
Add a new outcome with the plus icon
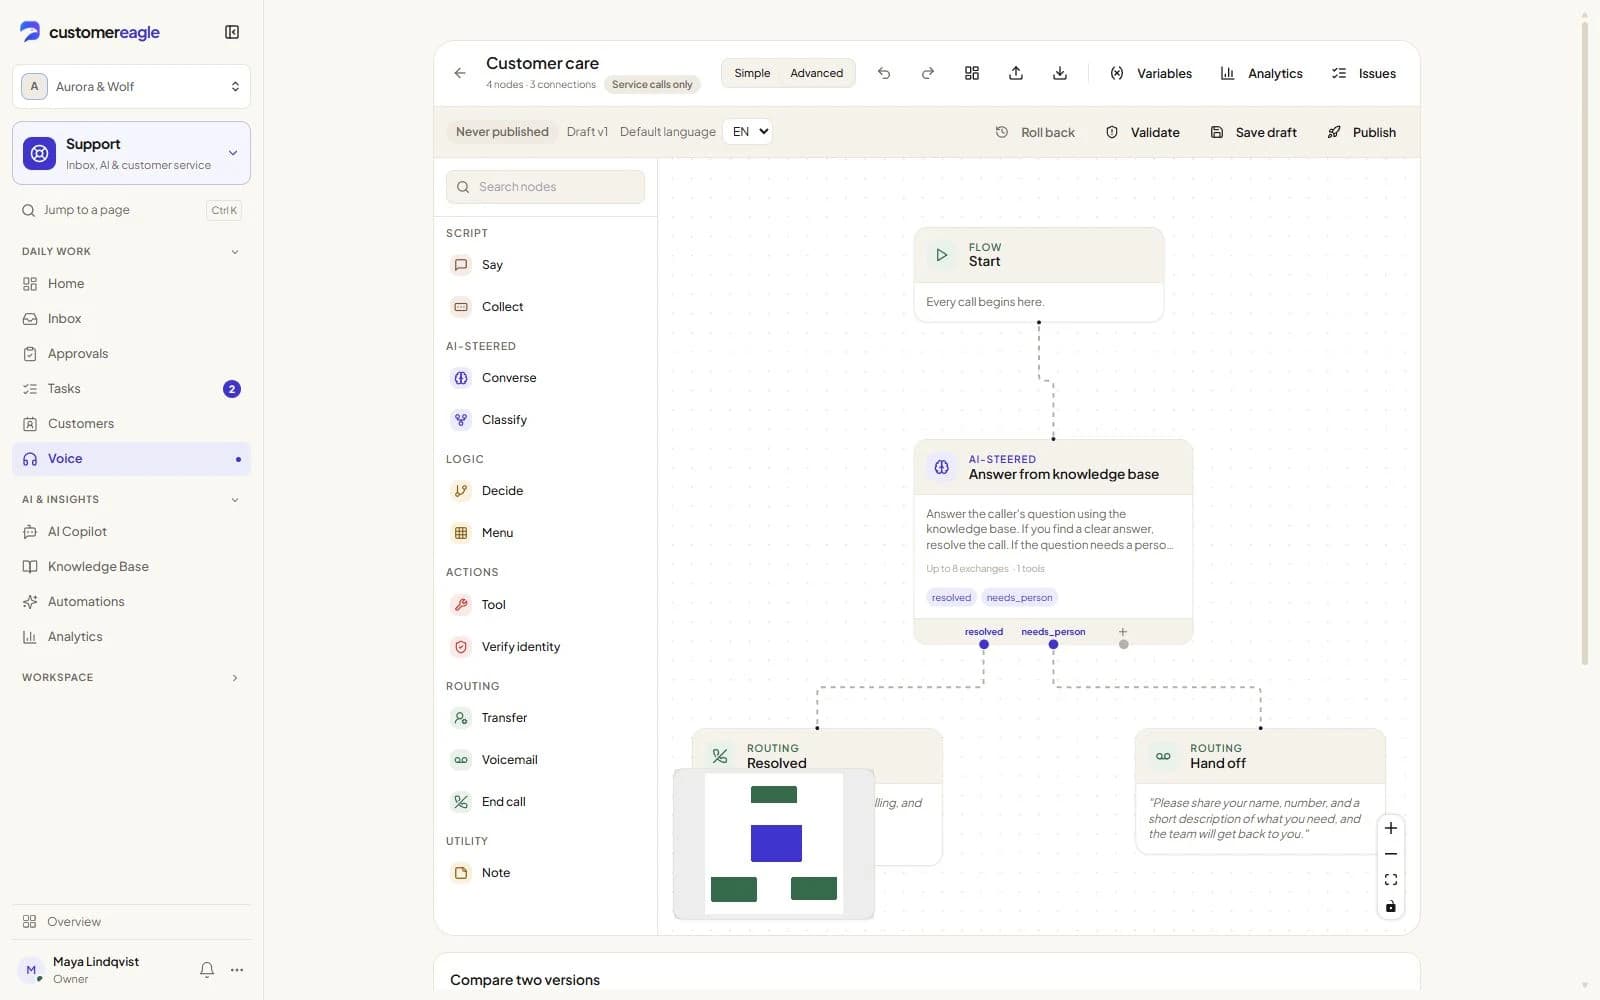1123,632
